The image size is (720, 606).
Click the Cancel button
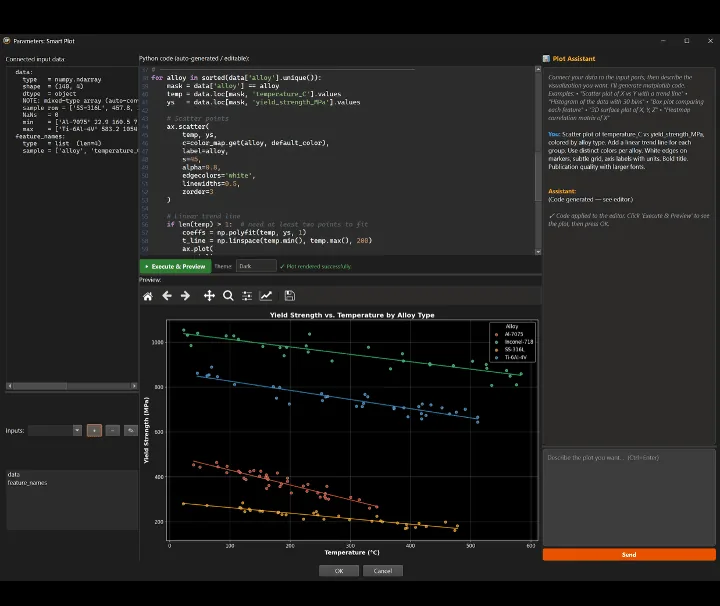[x=383, y=571]
